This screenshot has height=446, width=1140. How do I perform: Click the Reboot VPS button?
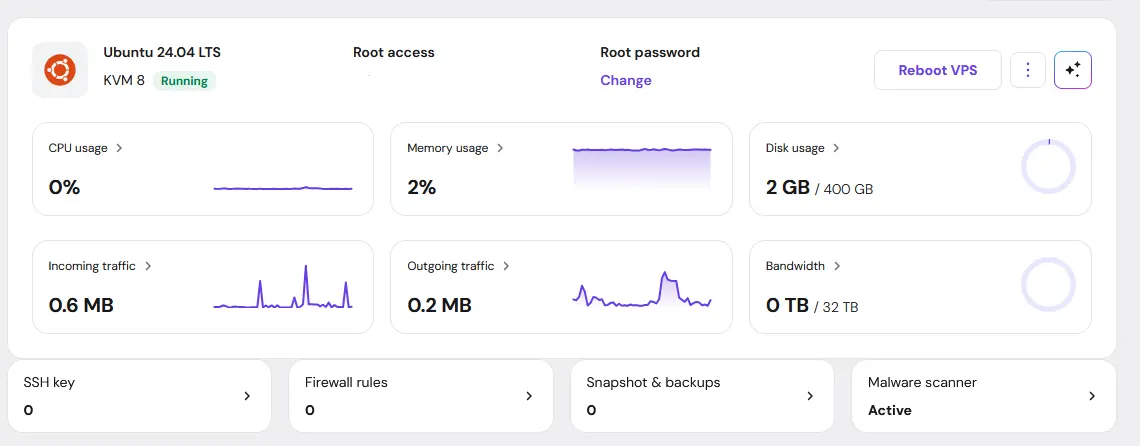point(938,70)
